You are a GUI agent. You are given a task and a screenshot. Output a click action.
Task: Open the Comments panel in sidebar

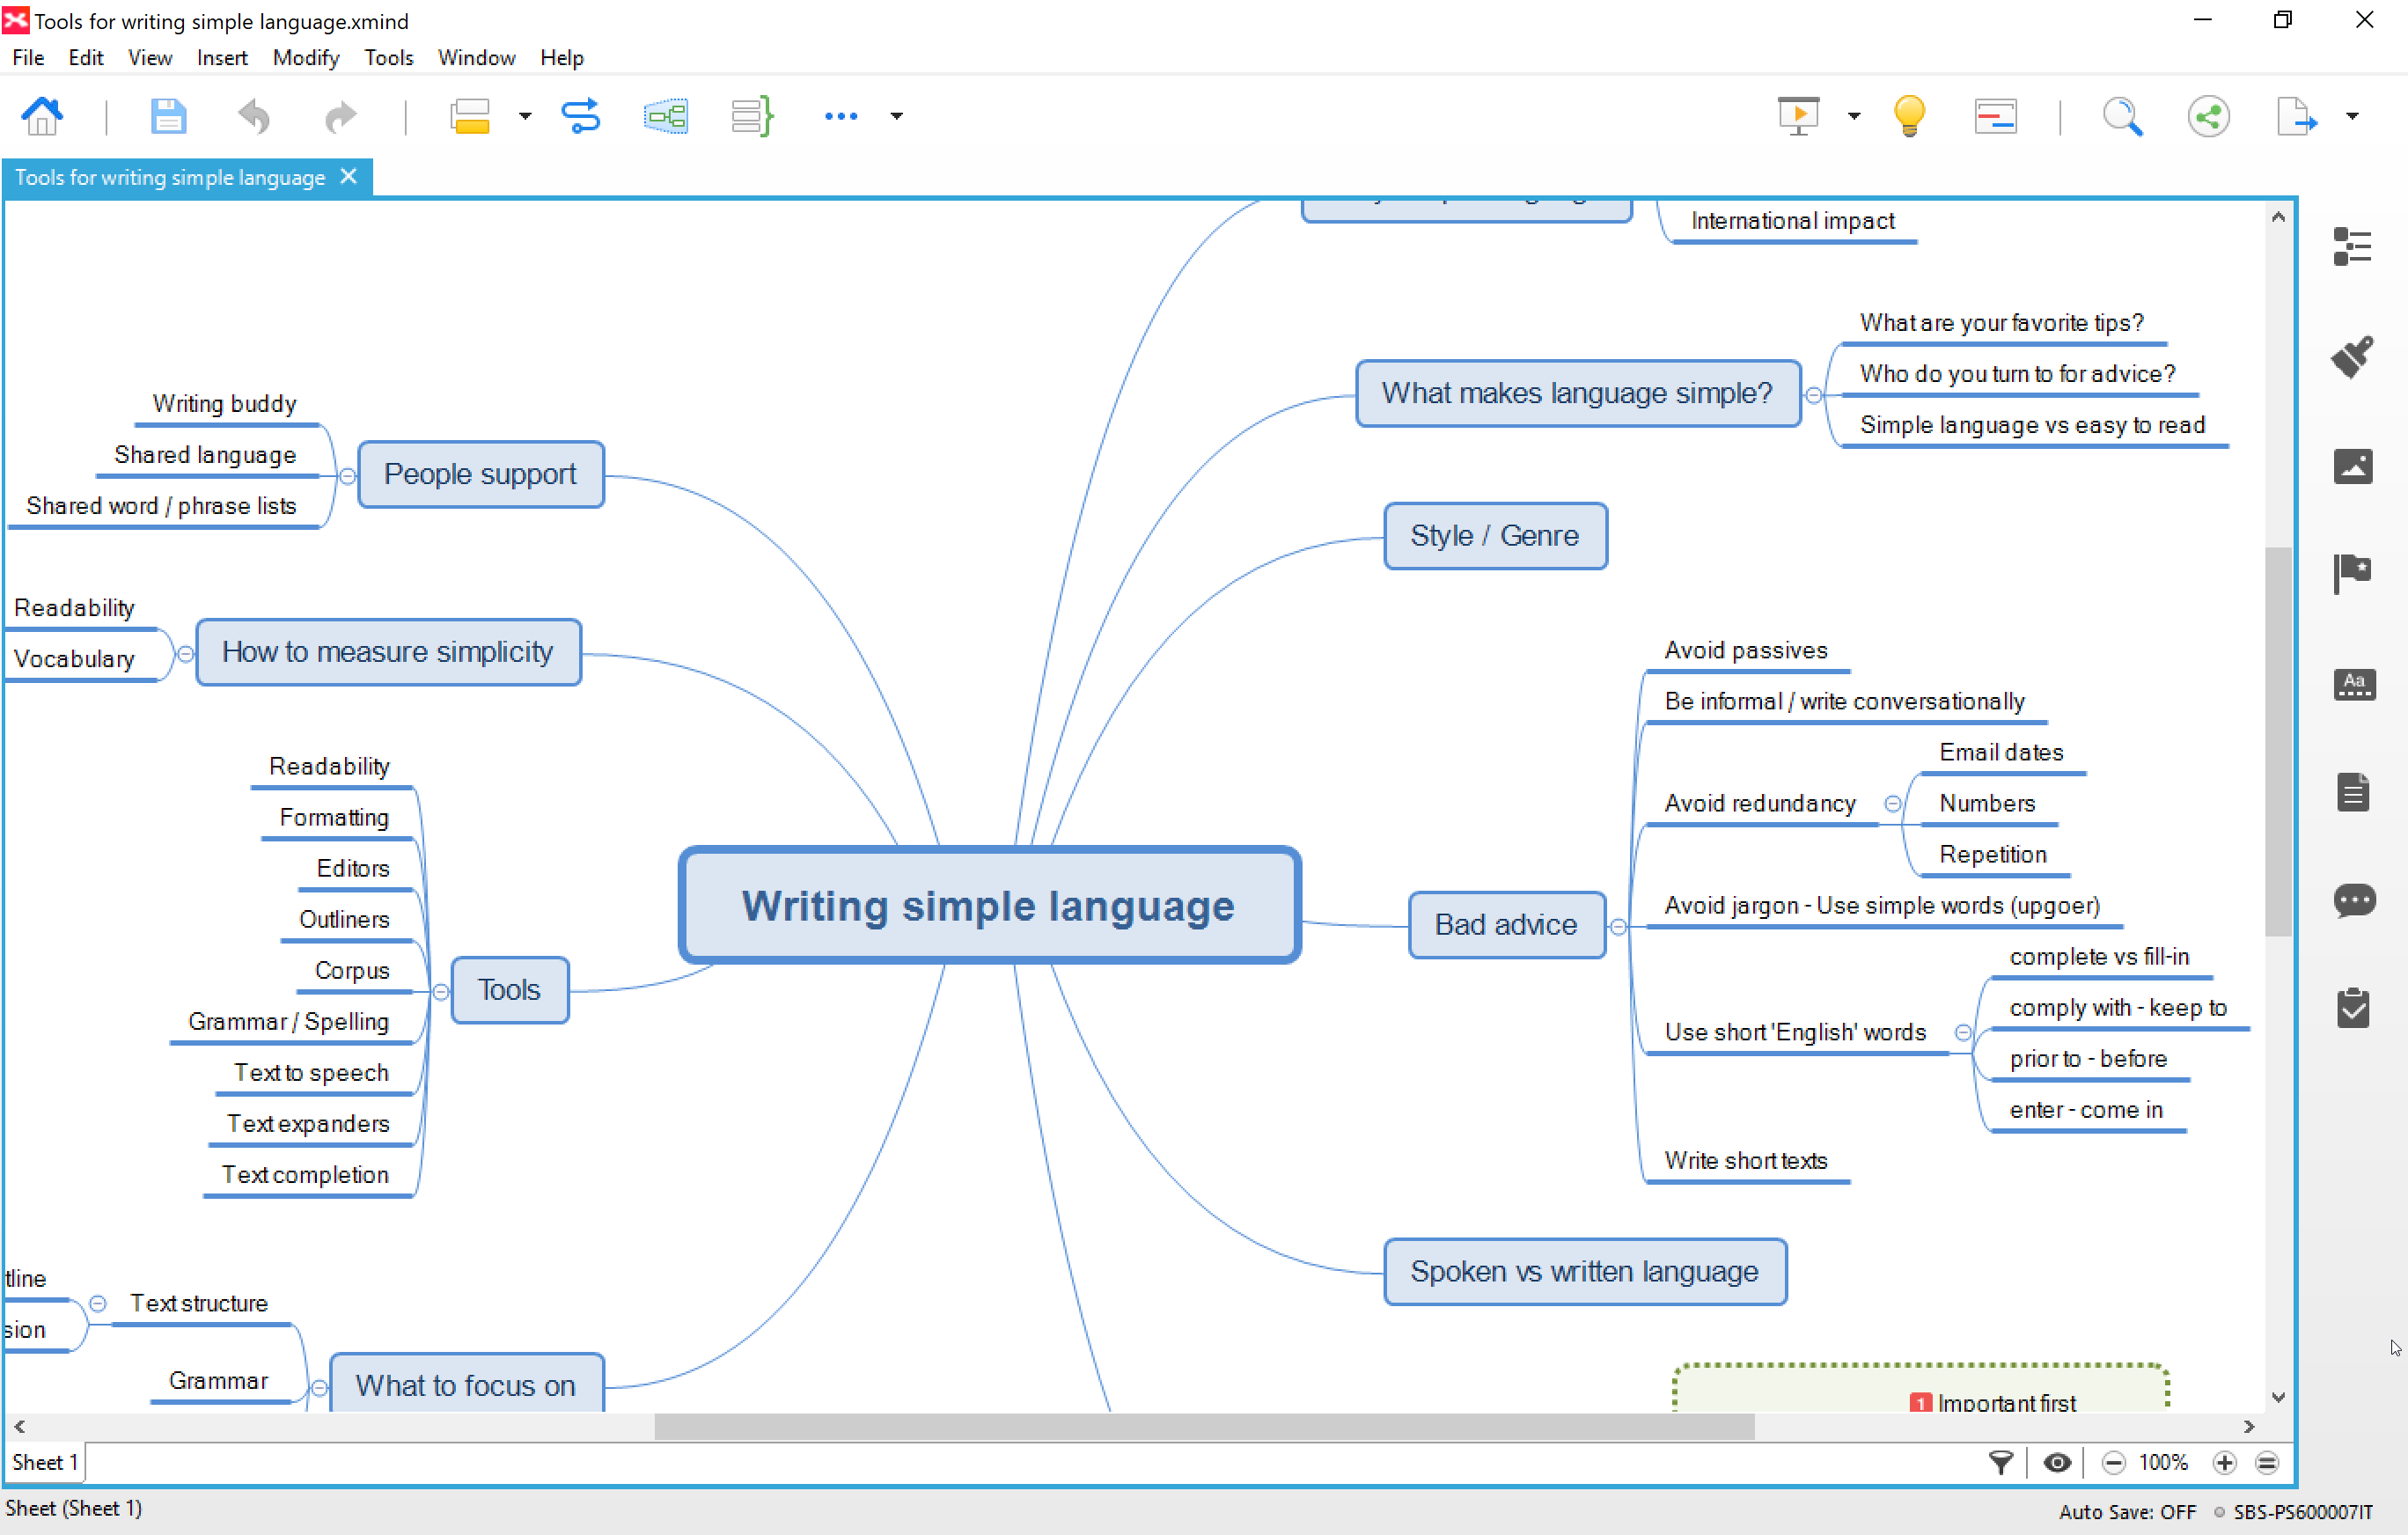tap(2354, 901)
